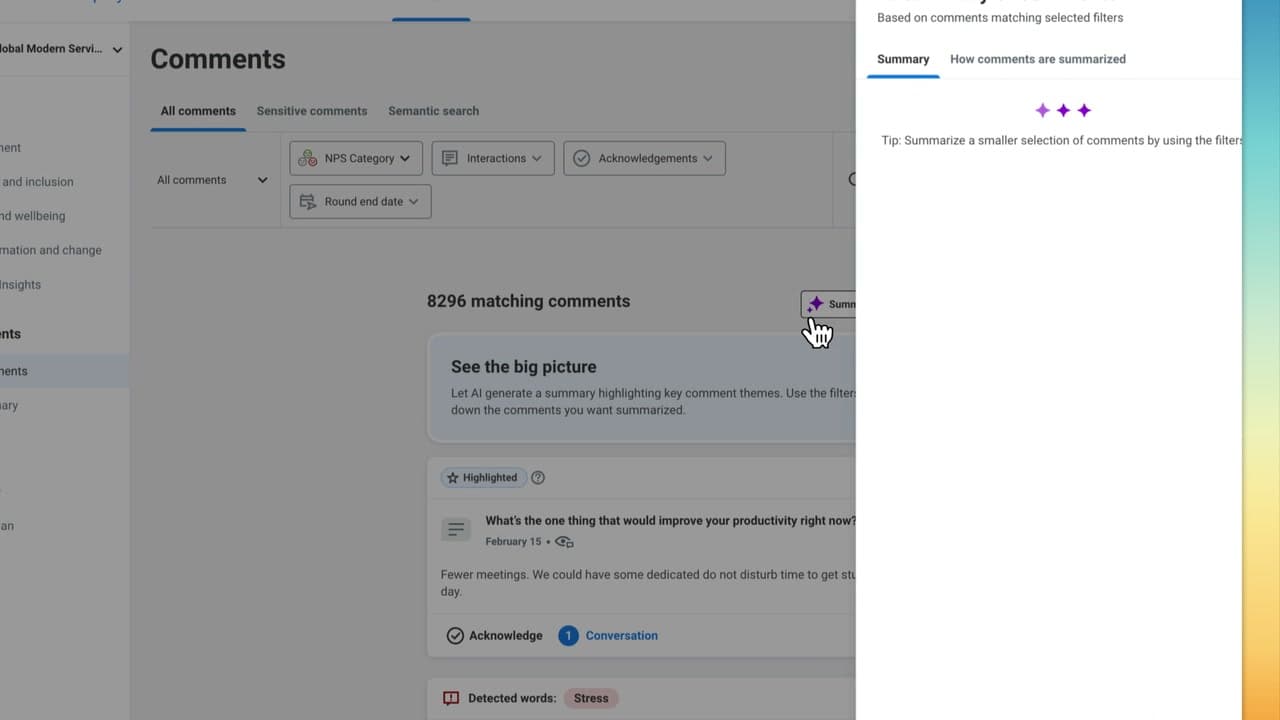Click the 8296 matching comments heading

pyautogui.click(x=528, y=301)
